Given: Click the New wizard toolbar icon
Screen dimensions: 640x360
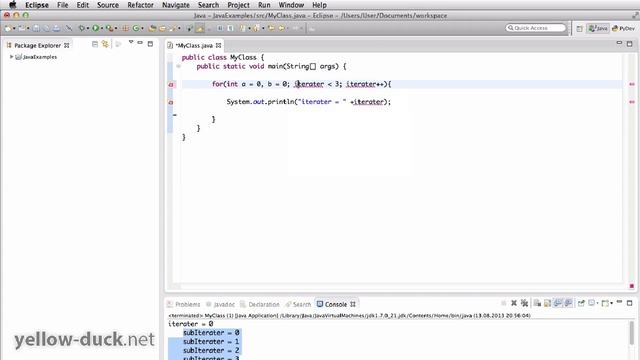Looking at the screenshot, I should click(8, 29).
